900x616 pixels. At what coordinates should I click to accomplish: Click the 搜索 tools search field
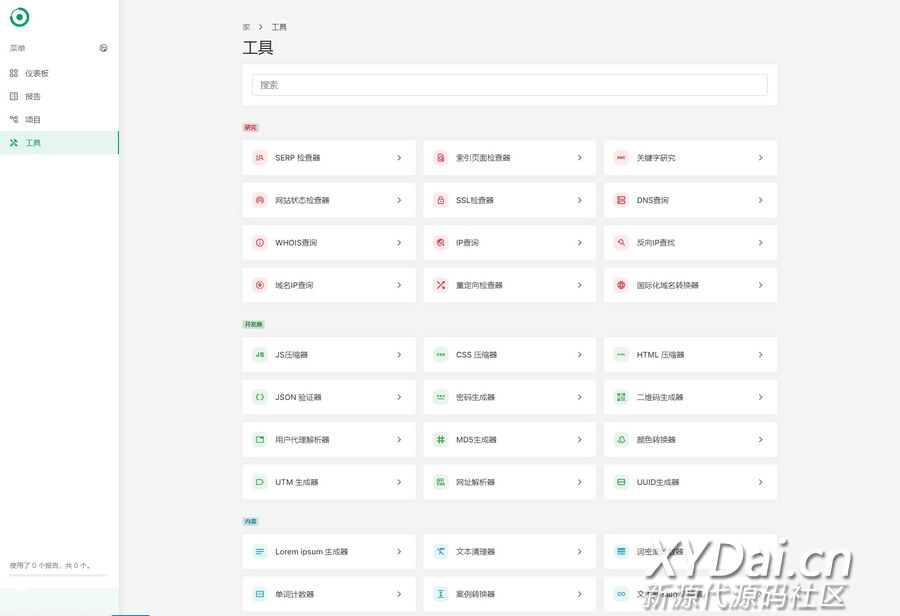[x=509, y=85]
